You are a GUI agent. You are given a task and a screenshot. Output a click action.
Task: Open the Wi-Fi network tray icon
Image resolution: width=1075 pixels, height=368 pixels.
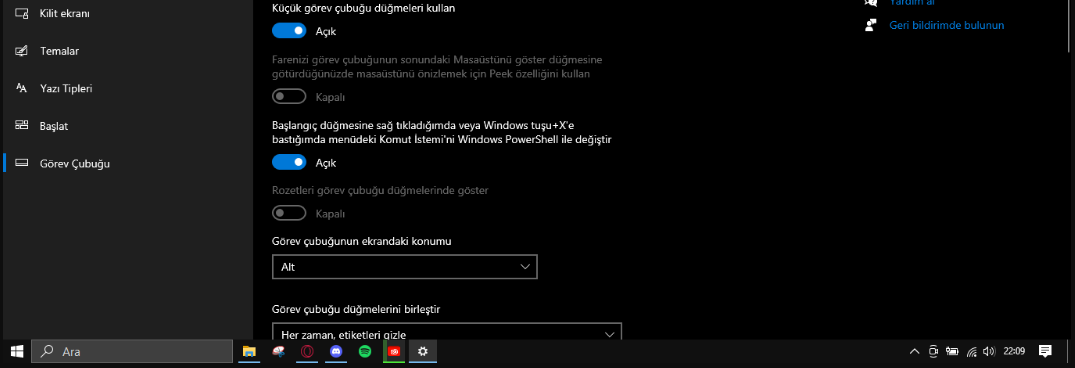coord(971,352)
